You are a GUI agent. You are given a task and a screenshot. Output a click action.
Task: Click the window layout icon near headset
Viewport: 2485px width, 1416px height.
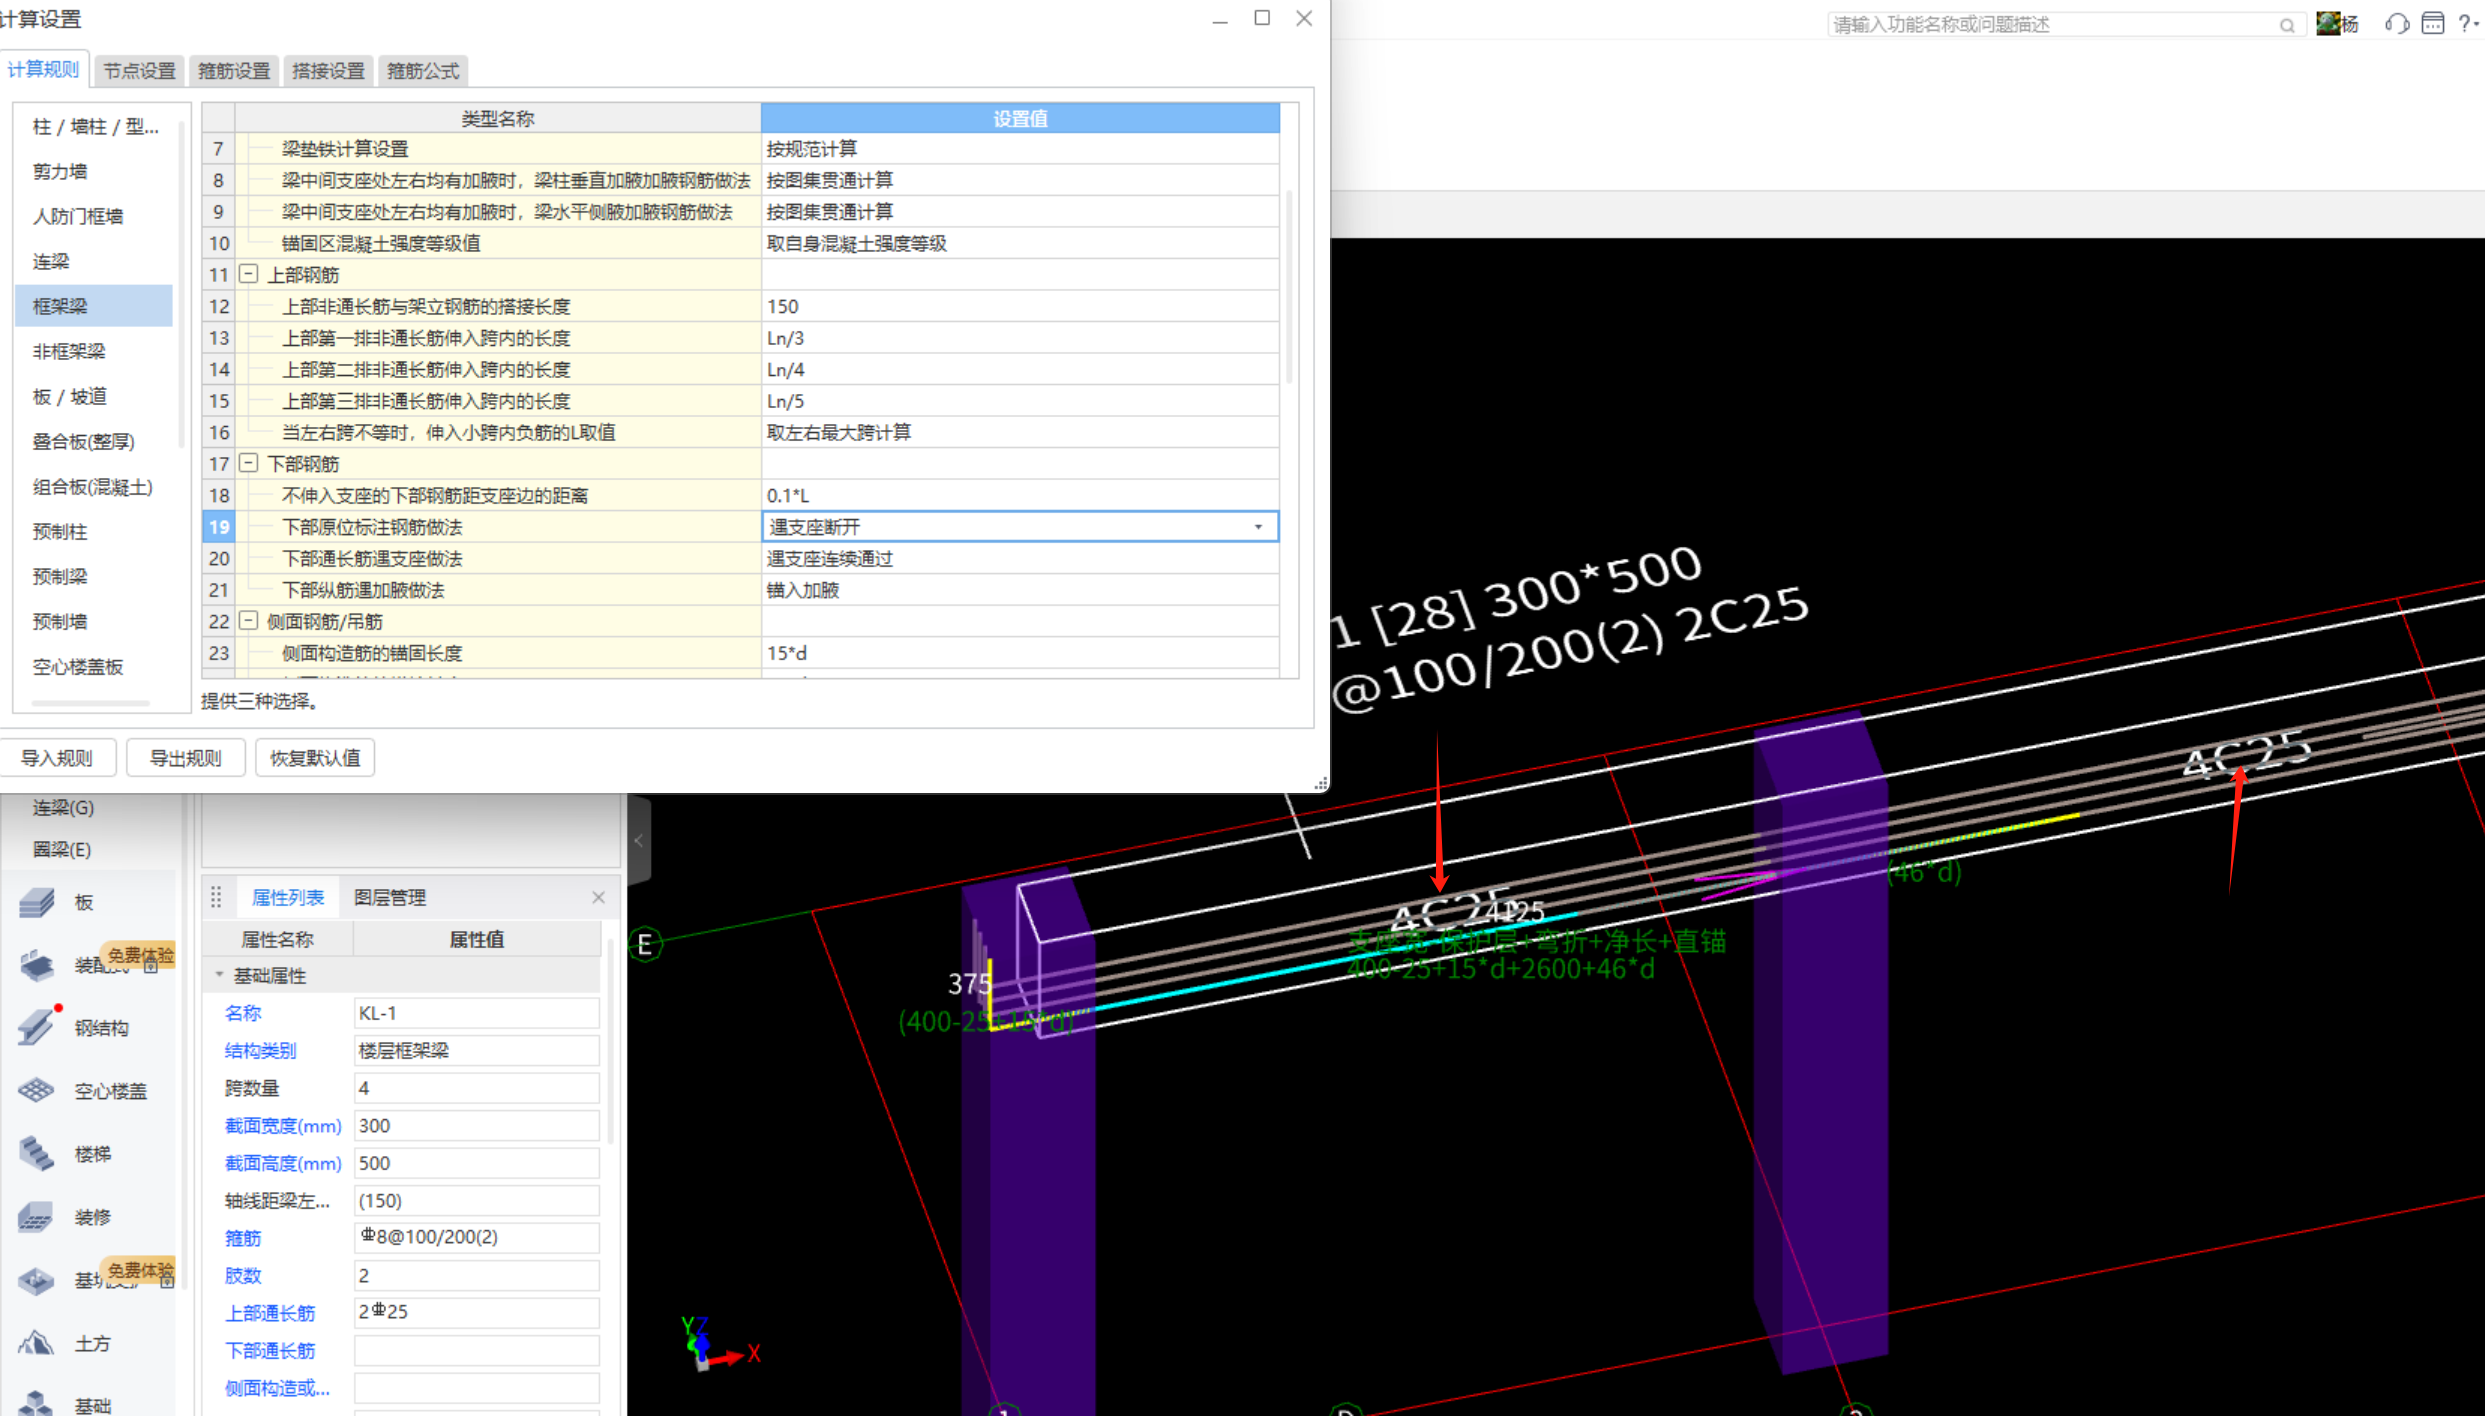[x=2433, y=24]
